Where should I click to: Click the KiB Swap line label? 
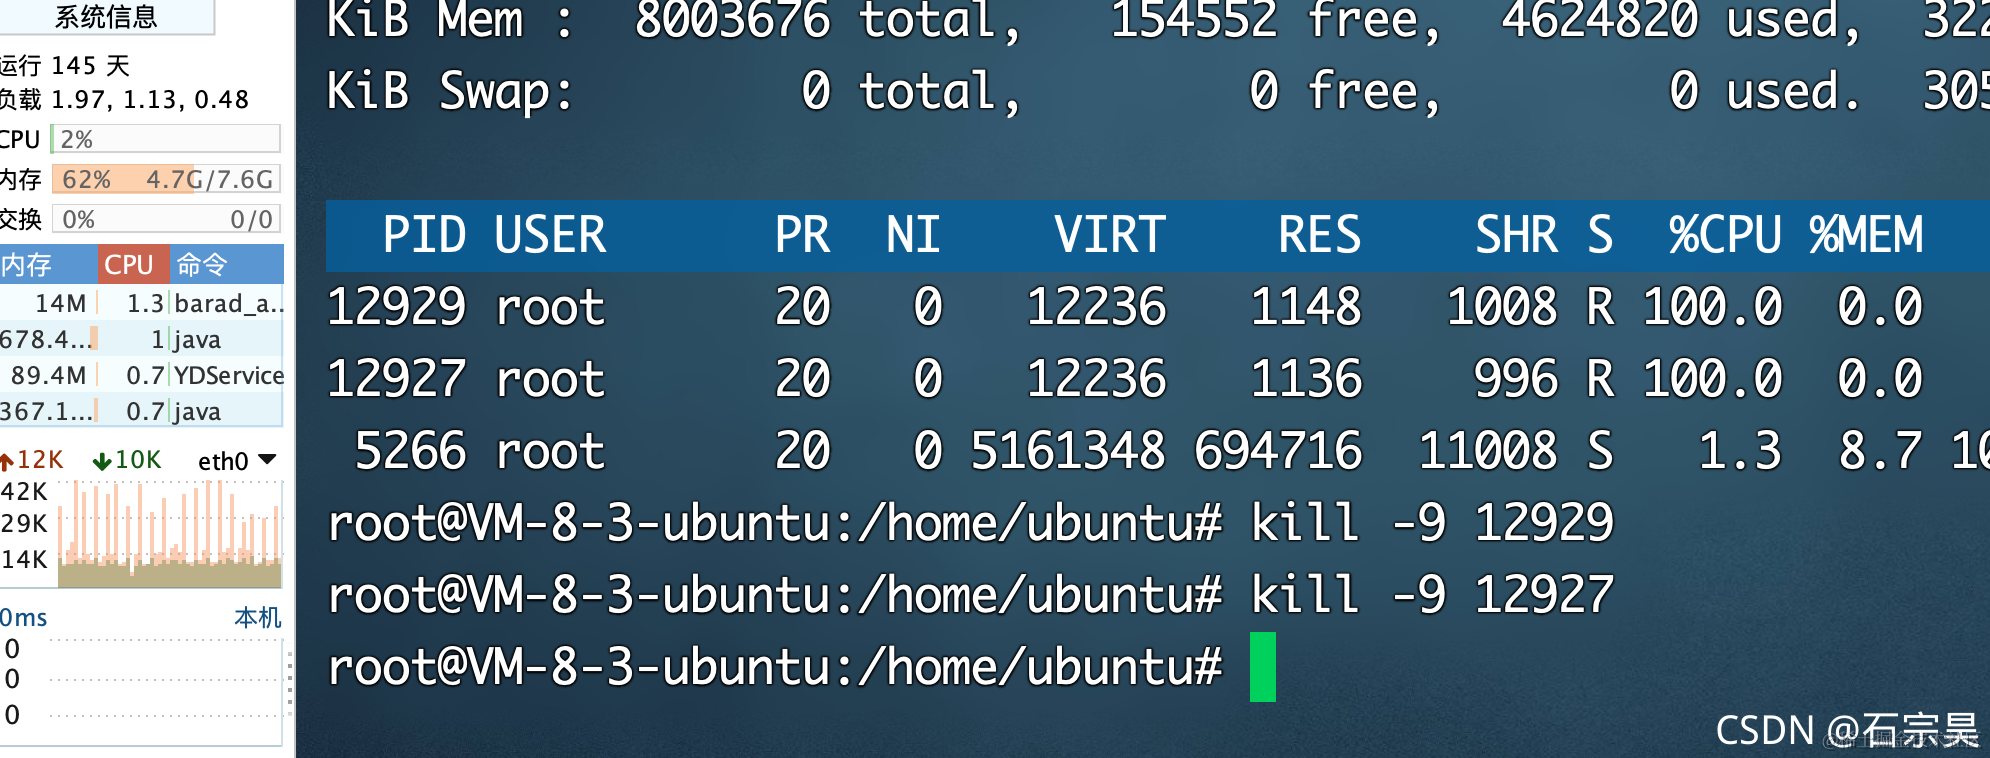click(450, 91)
